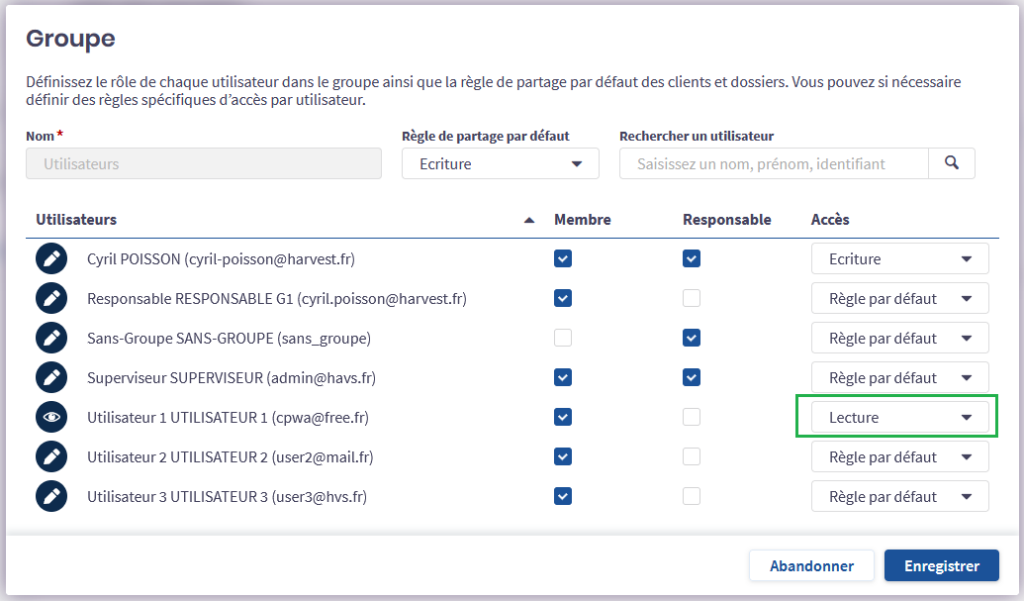Image resolution: width=1024 pixels, height=601 pixels.
Task: Expand the Règle par défaut dropdown for Utilisateur 3
Action: pos(899,496)
